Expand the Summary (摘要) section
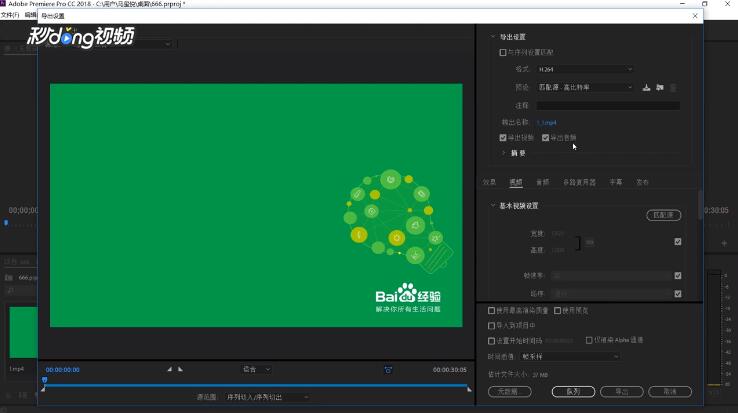The width and height of the screenshot is (738, 413). tap(504, 153)
